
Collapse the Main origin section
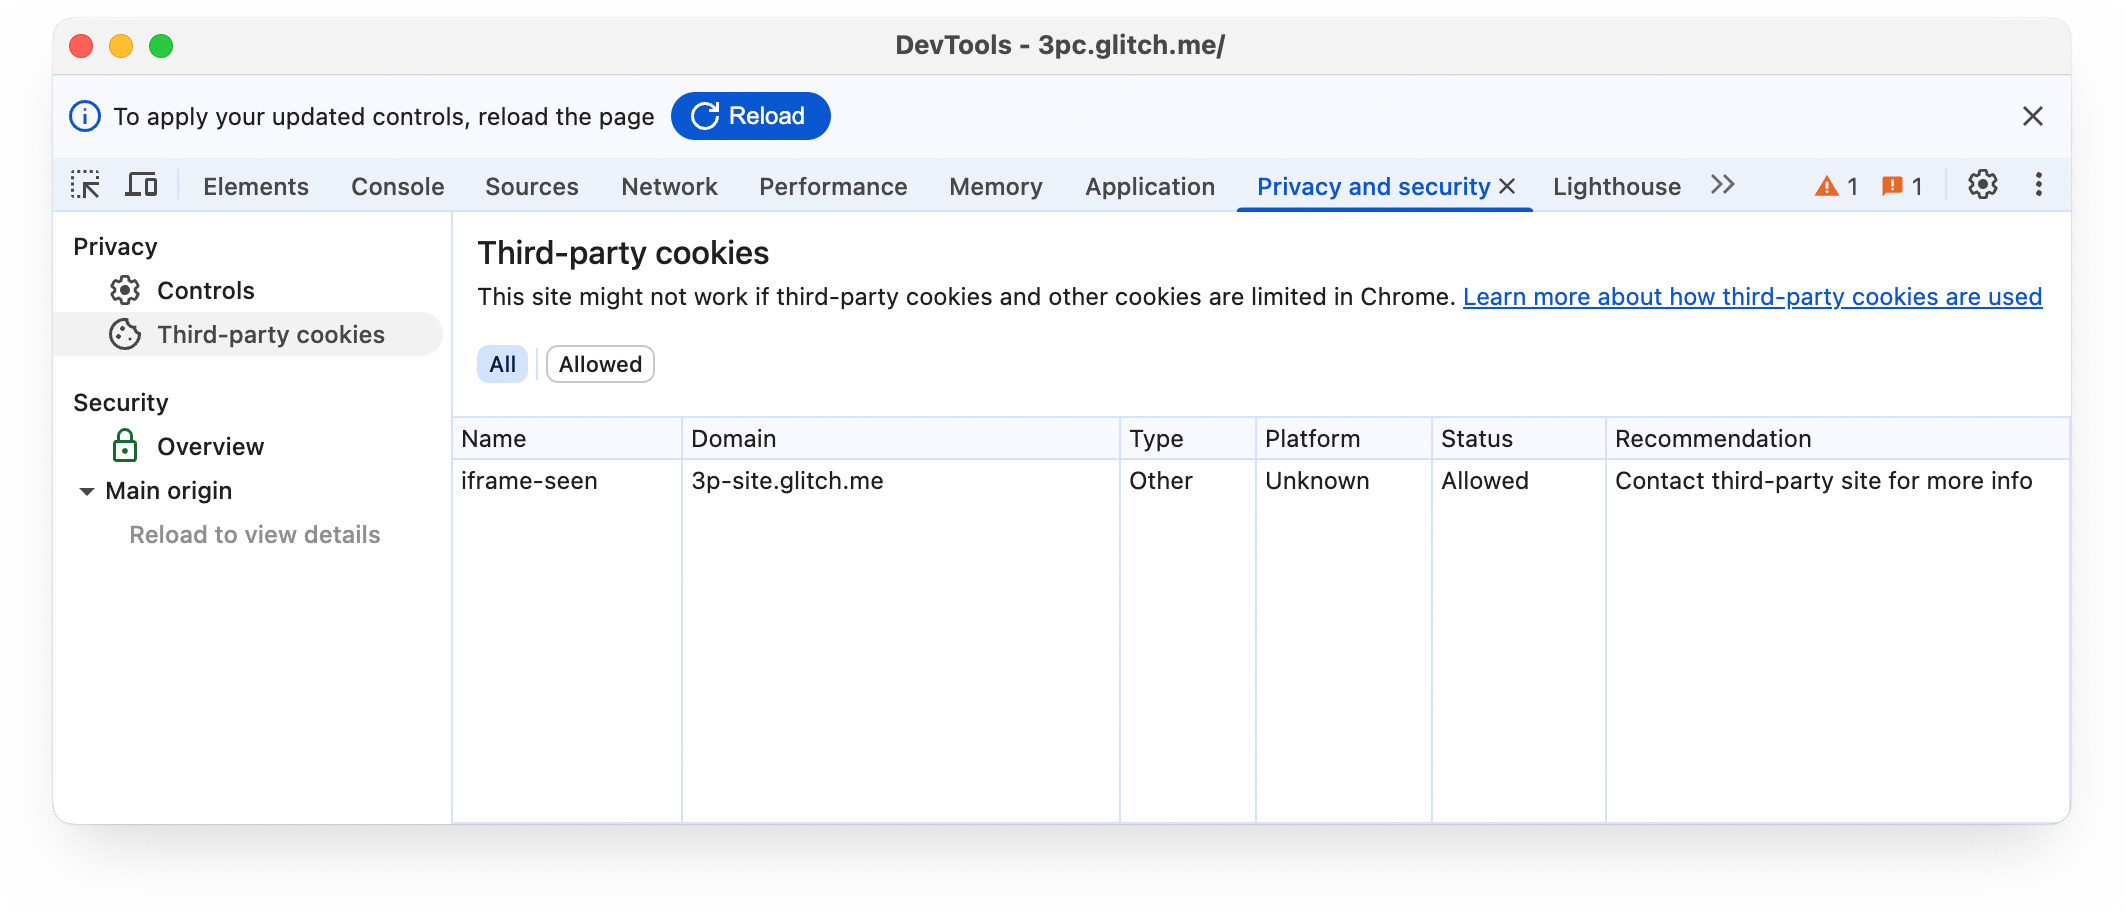coord(86,491)
